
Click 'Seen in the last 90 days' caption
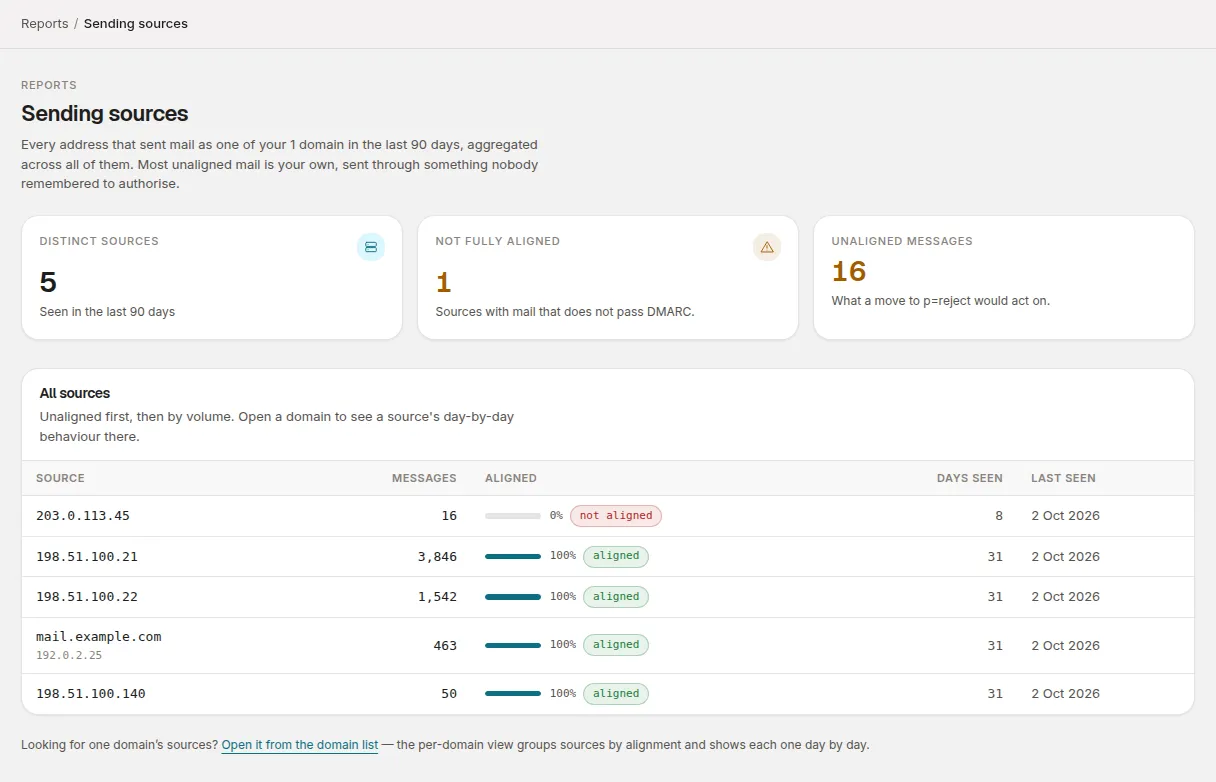[107, 312]
